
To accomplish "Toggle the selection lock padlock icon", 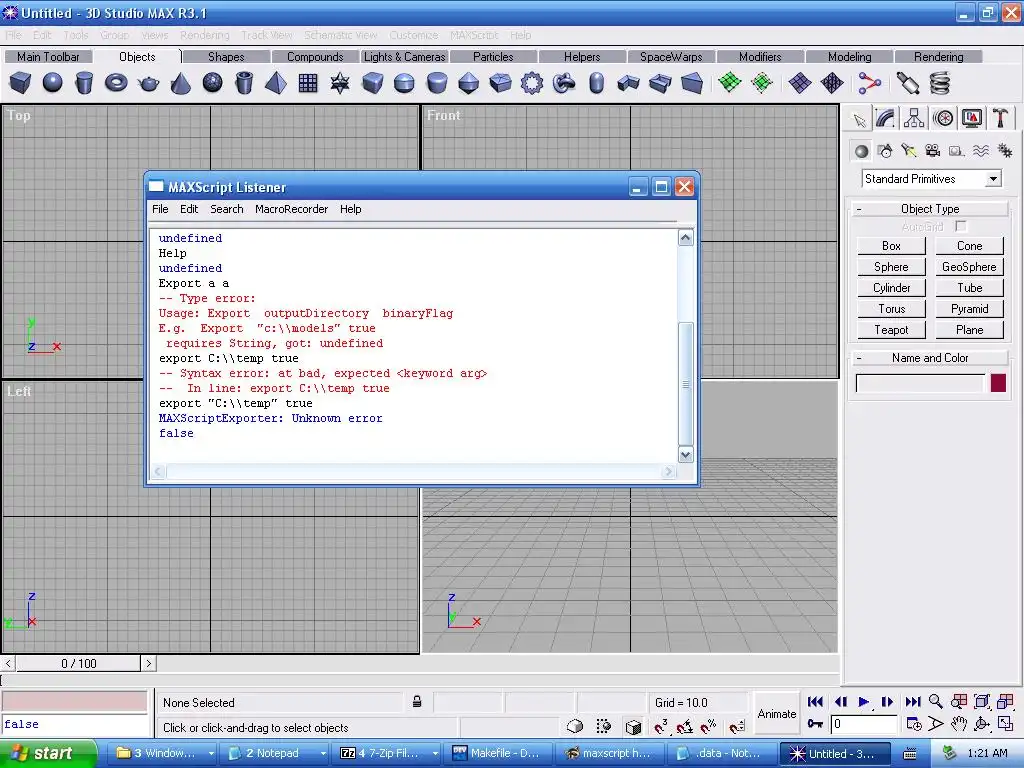I will [x=417, y=702].
